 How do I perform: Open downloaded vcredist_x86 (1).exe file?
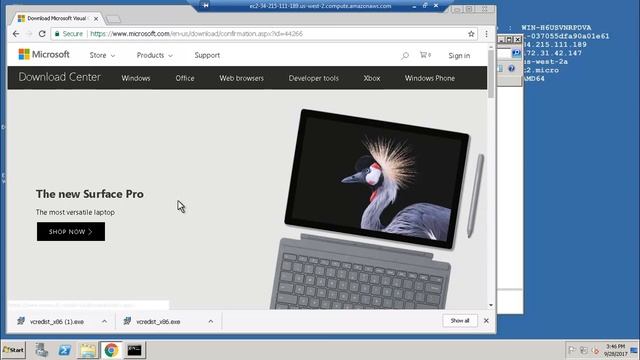[x=56, y=322]
